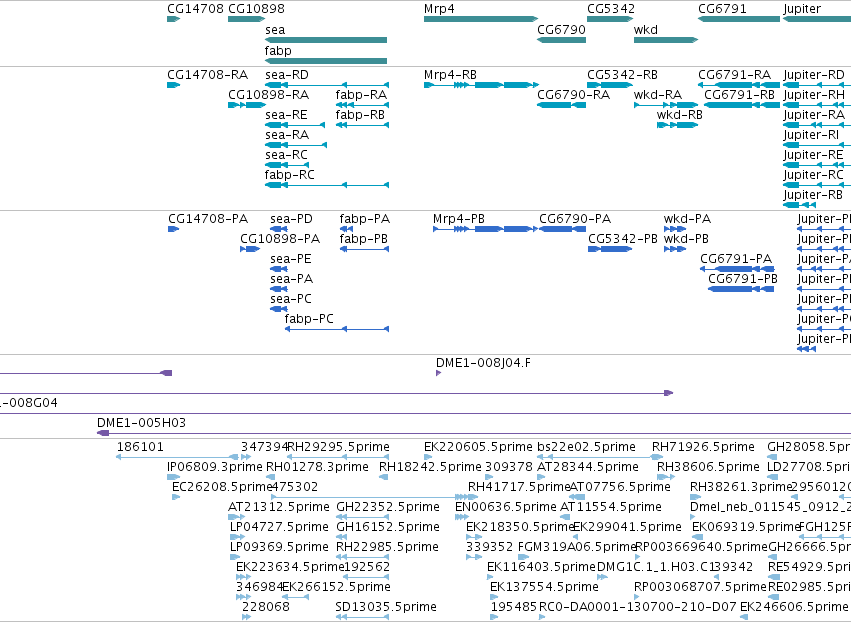Select the Mrp4-PB protein glyph
Viewport: 851px width, 622px height.
[486, 229]
